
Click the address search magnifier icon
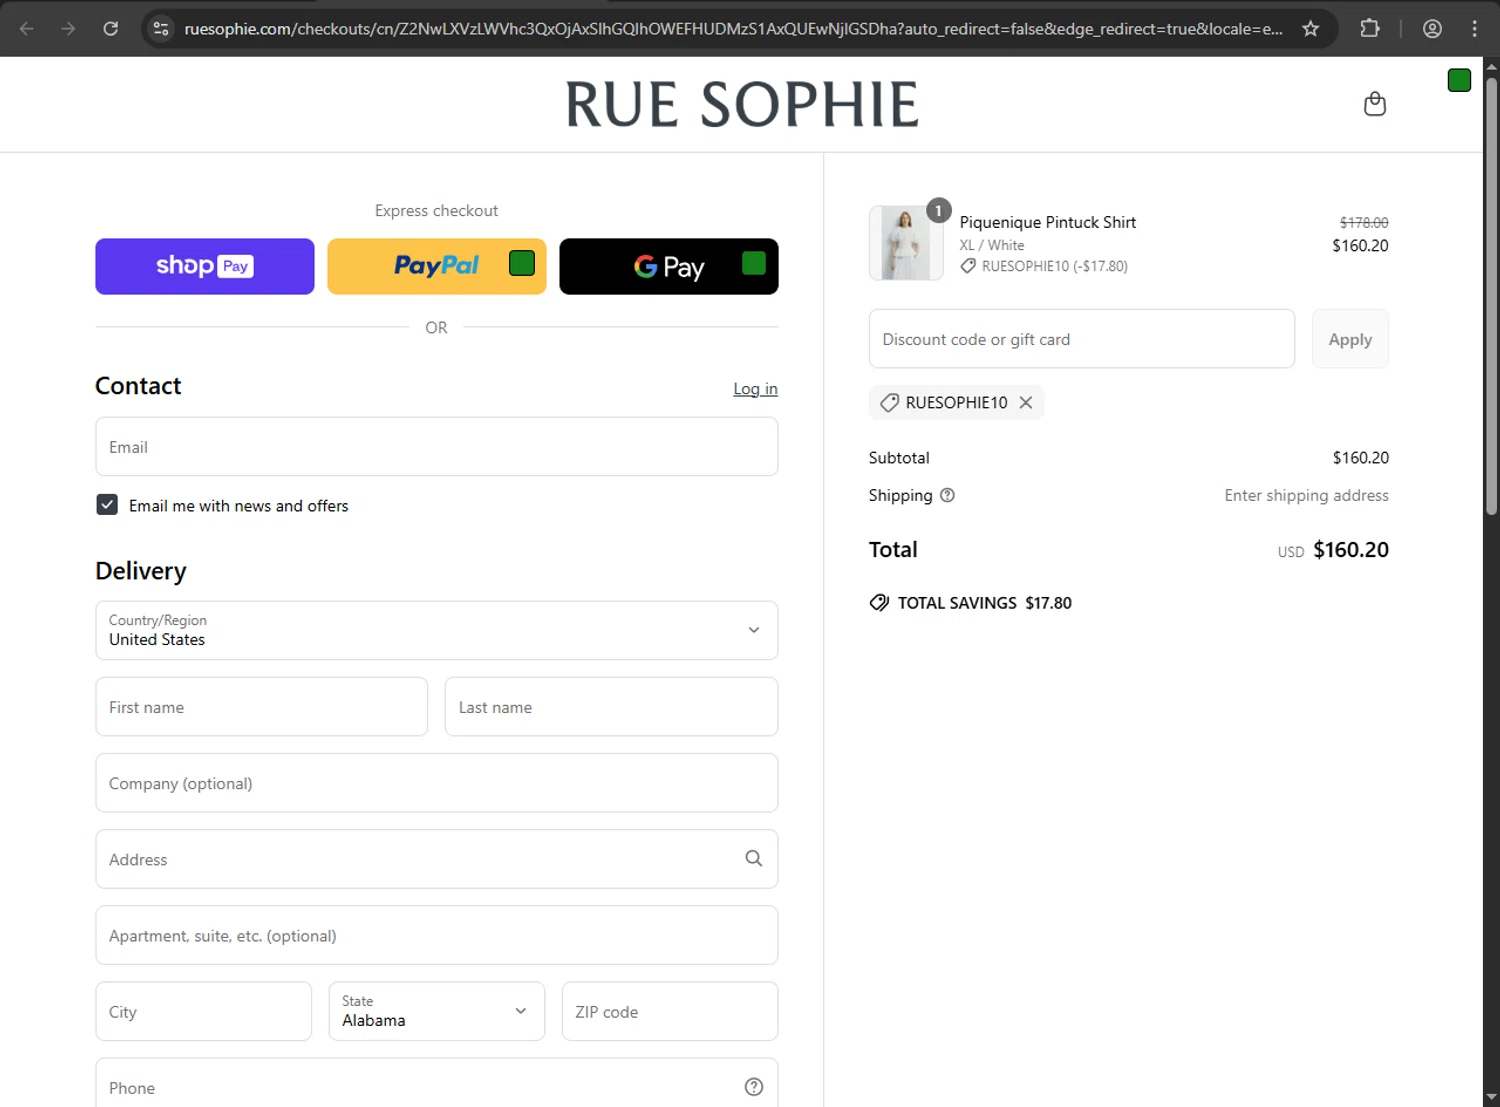754,858
